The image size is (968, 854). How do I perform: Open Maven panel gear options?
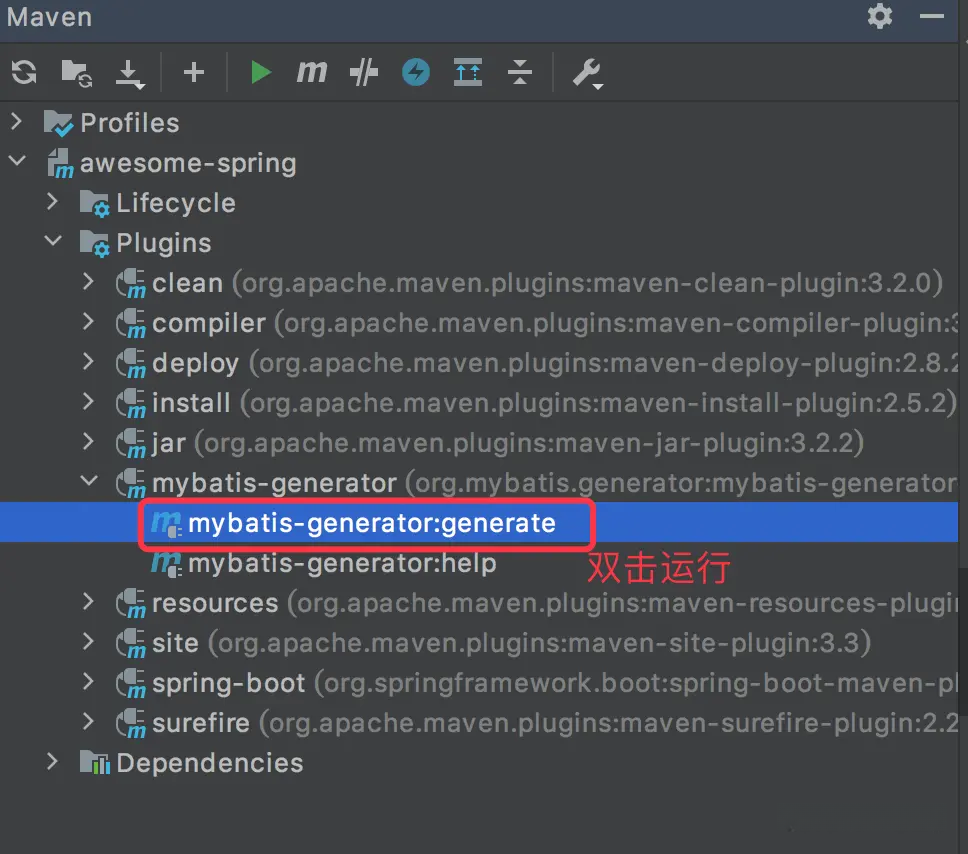(x=880, y=16)
